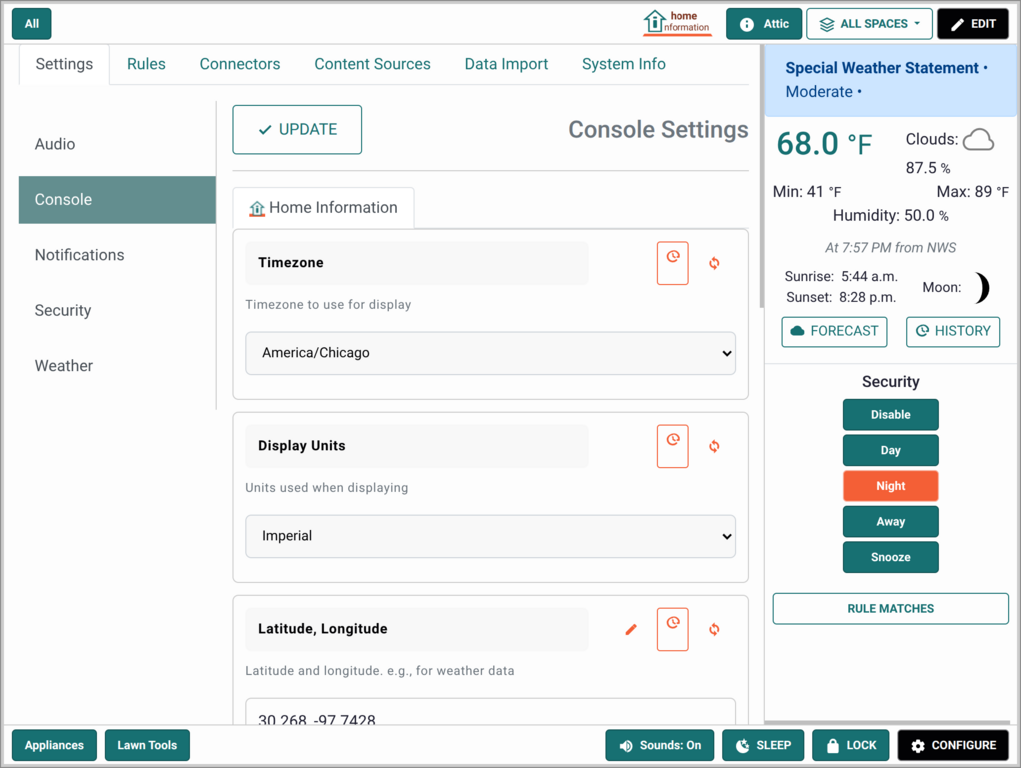Toggle Sounds: On button

(x=660, y=745)
